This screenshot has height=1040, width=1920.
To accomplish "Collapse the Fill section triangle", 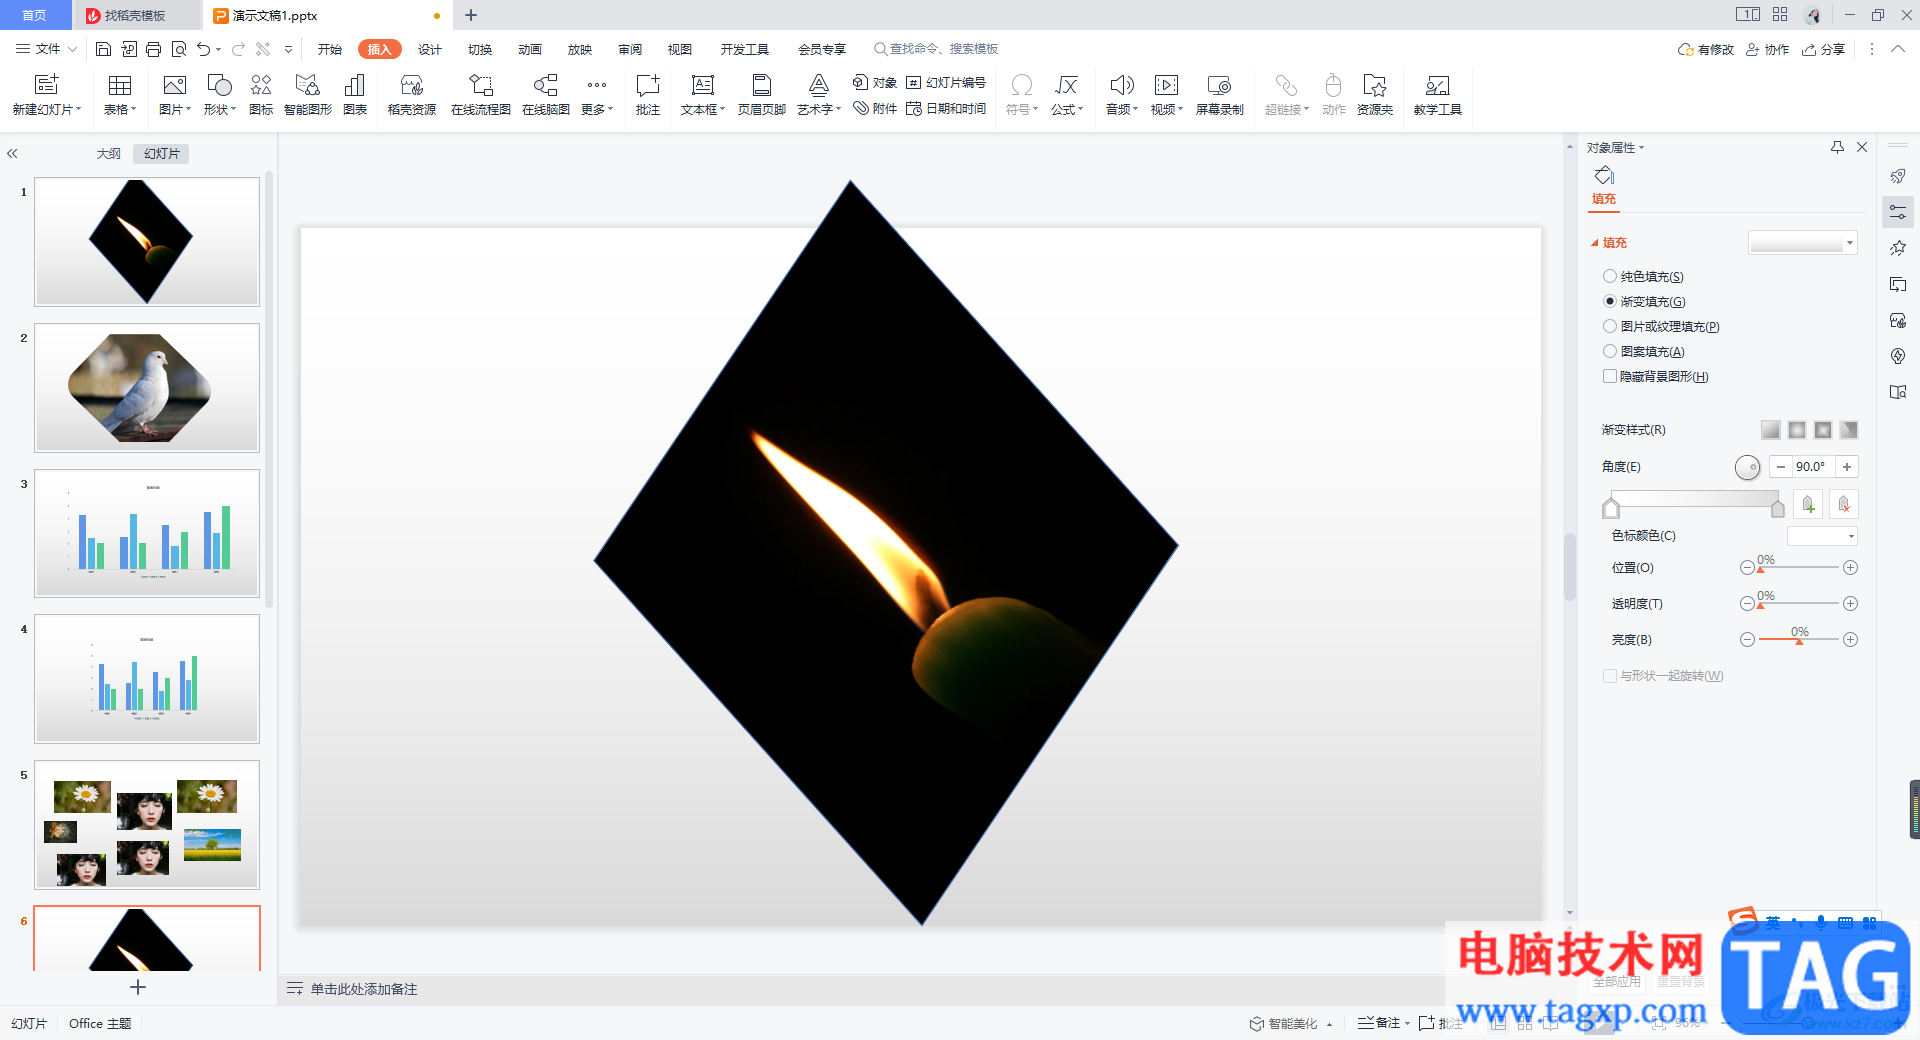I will tap(1595, 243).
